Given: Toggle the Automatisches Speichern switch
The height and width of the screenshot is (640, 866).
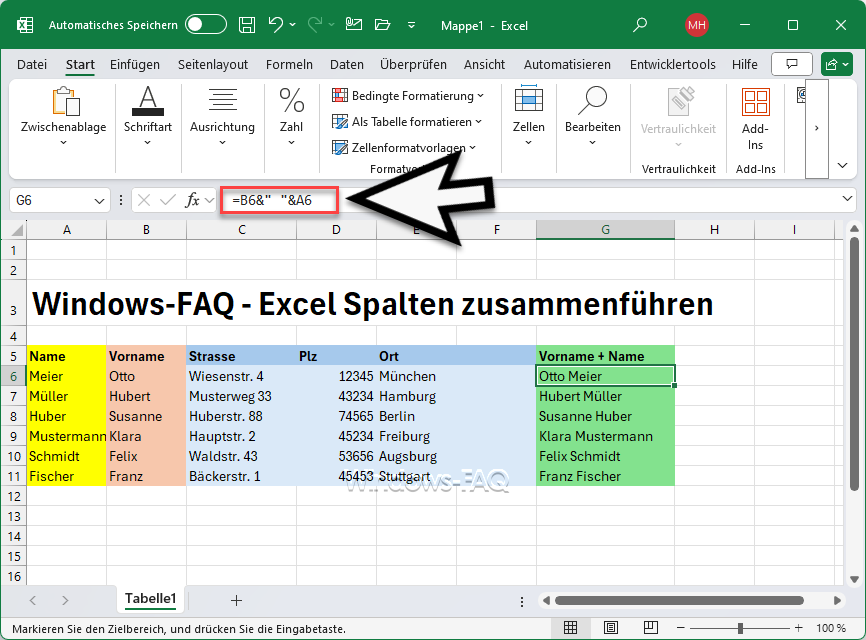Looking at the screenshot, I should 205,25.
